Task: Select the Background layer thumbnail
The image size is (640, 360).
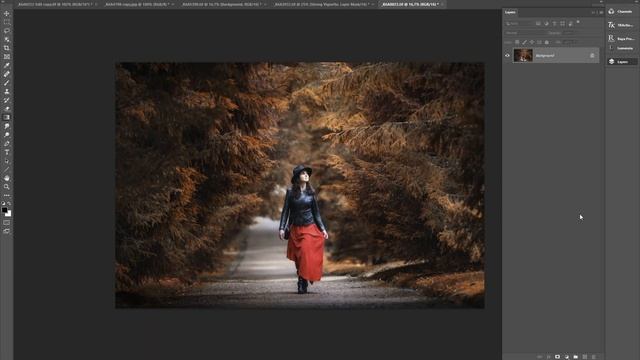Action: click(x=523, y=55)
